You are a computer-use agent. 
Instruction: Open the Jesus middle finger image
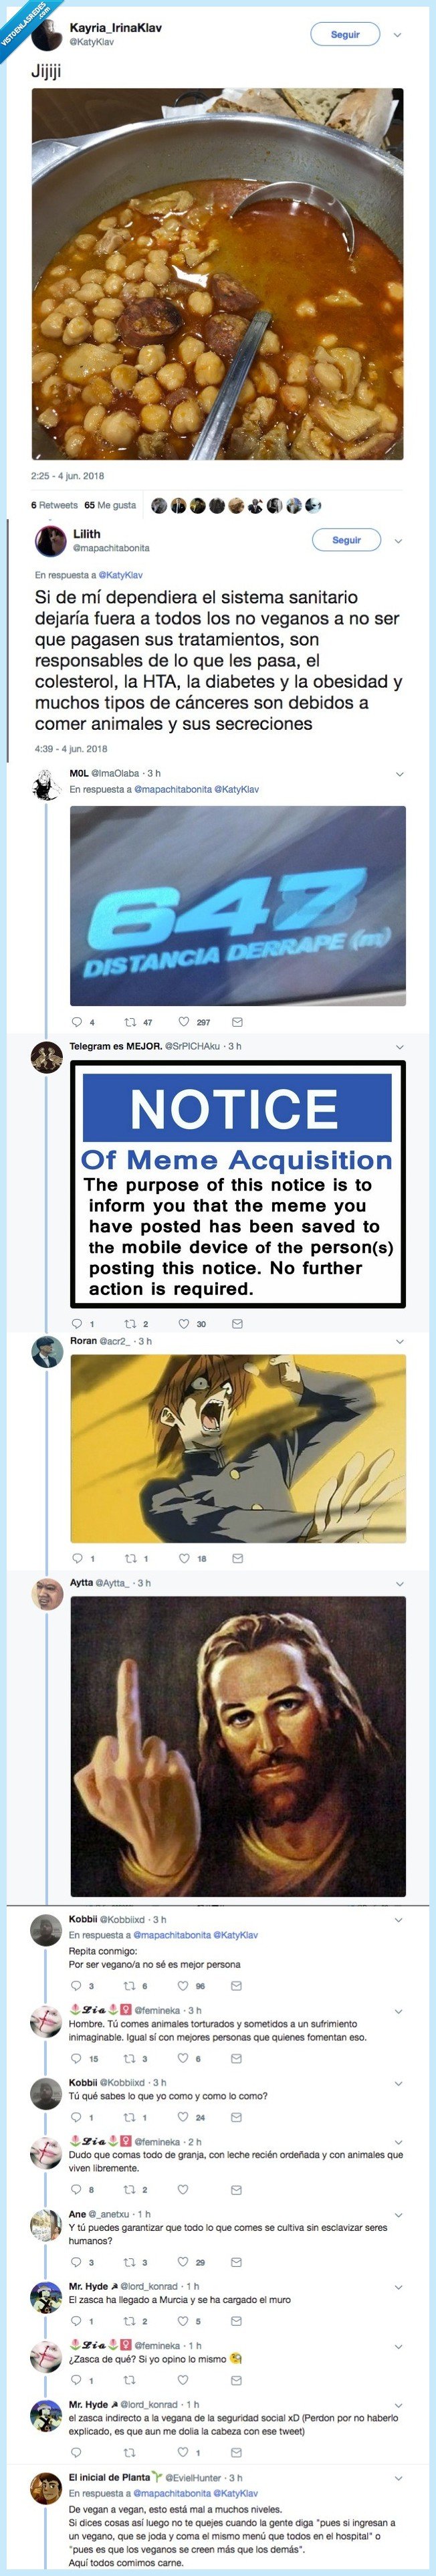tap(238, 1746)
